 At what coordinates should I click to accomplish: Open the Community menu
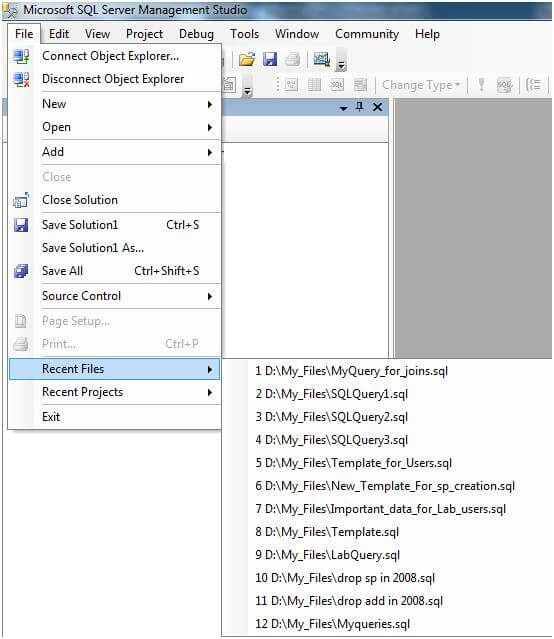coord(367,34)
